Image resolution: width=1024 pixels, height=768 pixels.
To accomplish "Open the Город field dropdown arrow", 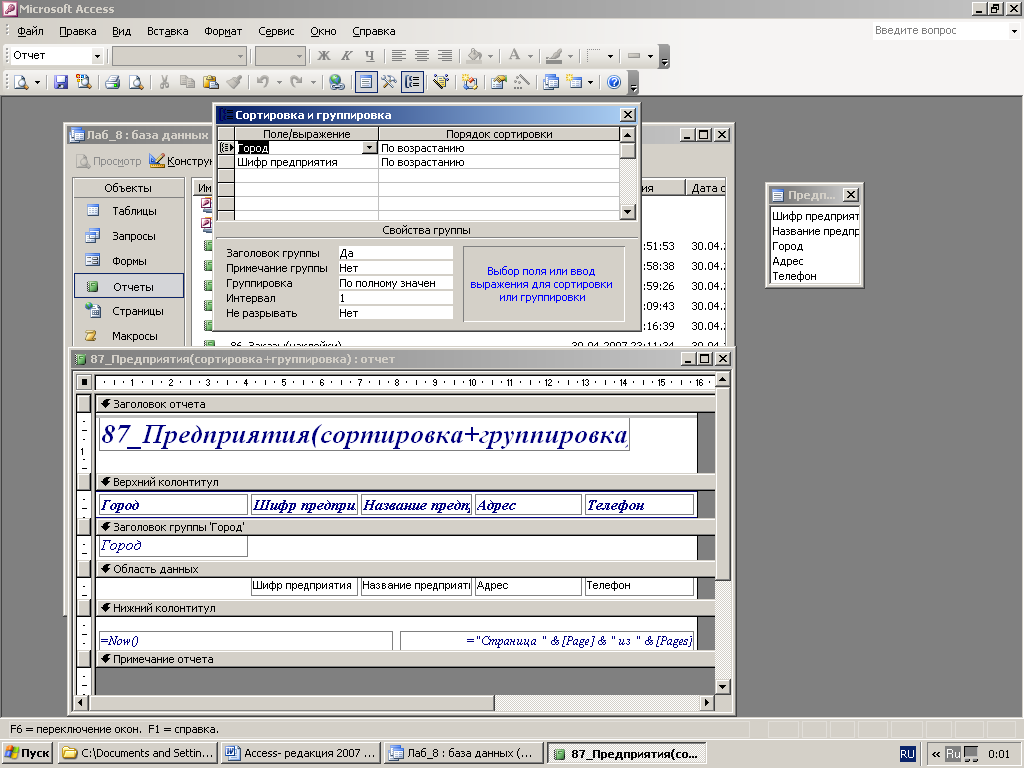I will tap(370, 148).
